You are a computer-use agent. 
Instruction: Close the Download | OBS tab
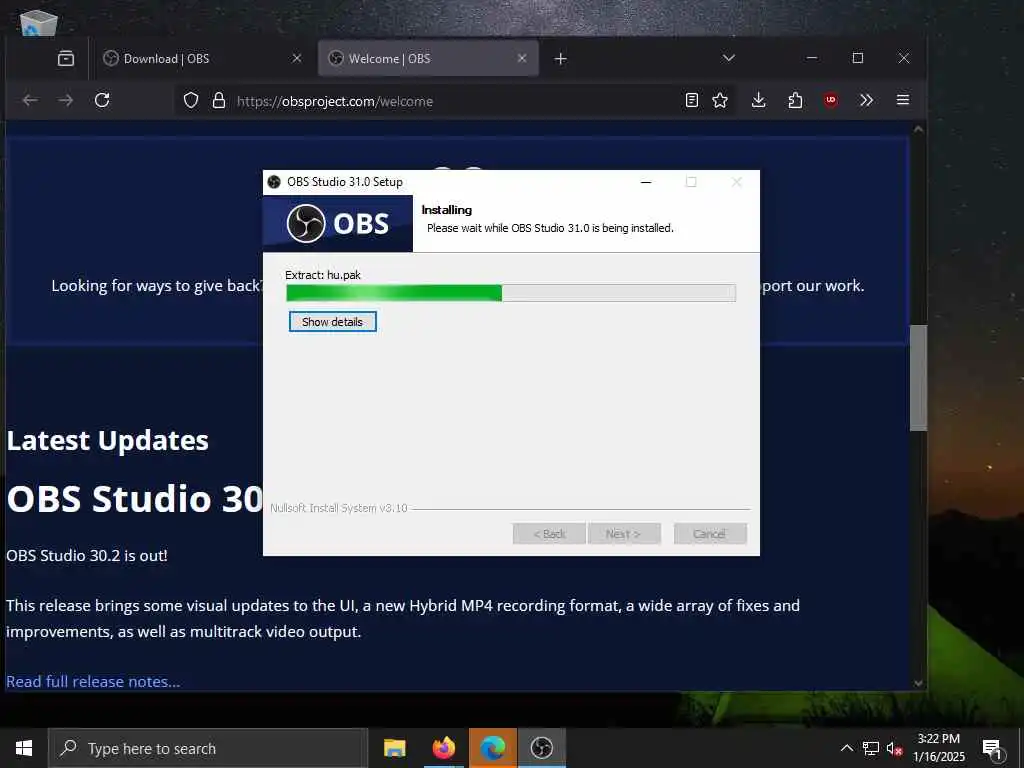pyautogui.click(x=296, y=59)
